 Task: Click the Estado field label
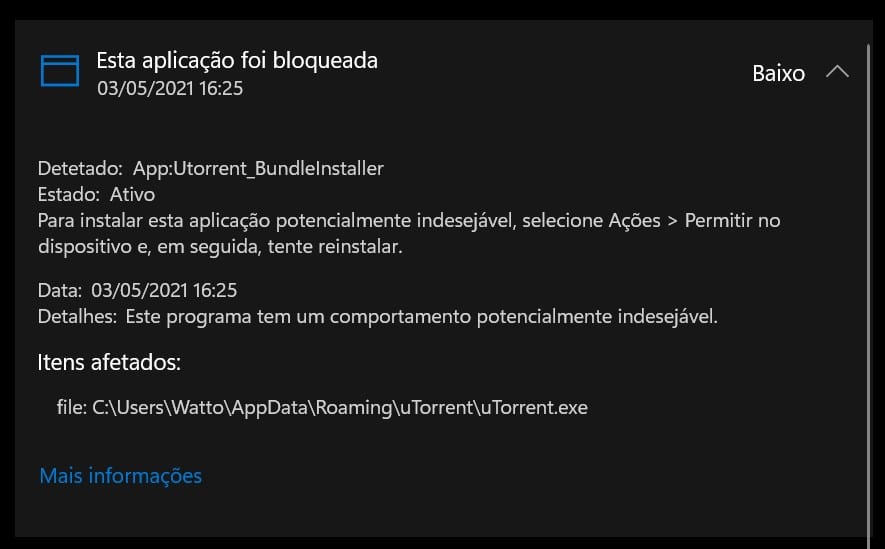[x=68, y=194]
